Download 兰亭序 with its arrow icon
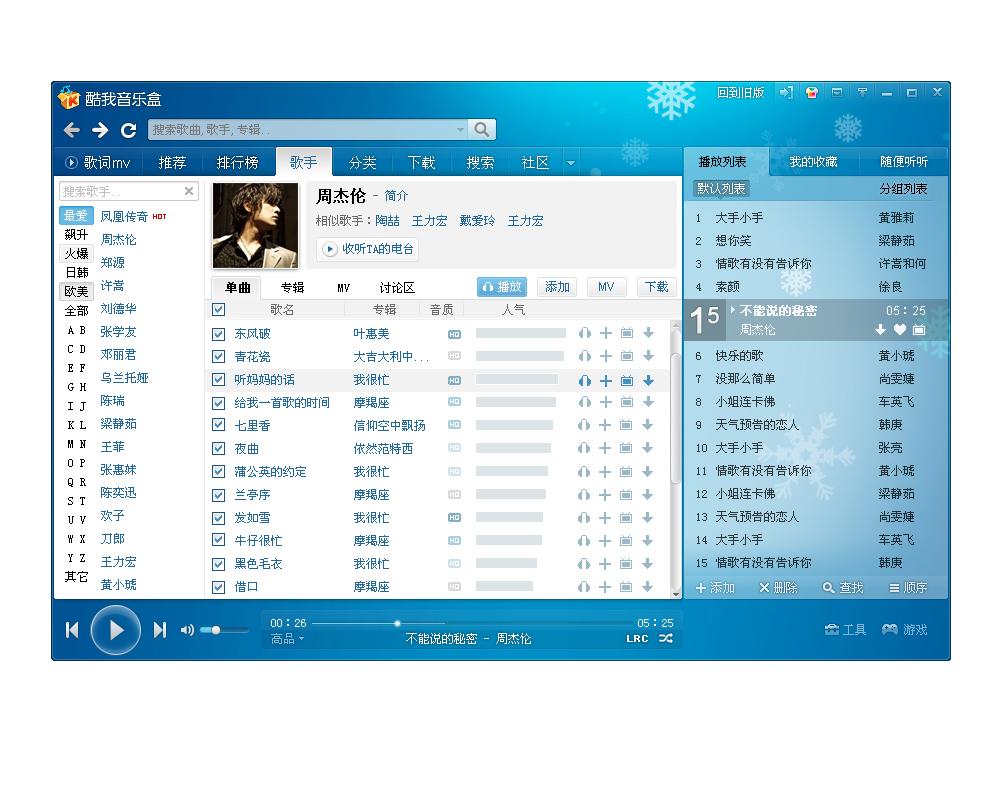The image size is (1000, 800). pyautogui.click(x=648, y=494)
